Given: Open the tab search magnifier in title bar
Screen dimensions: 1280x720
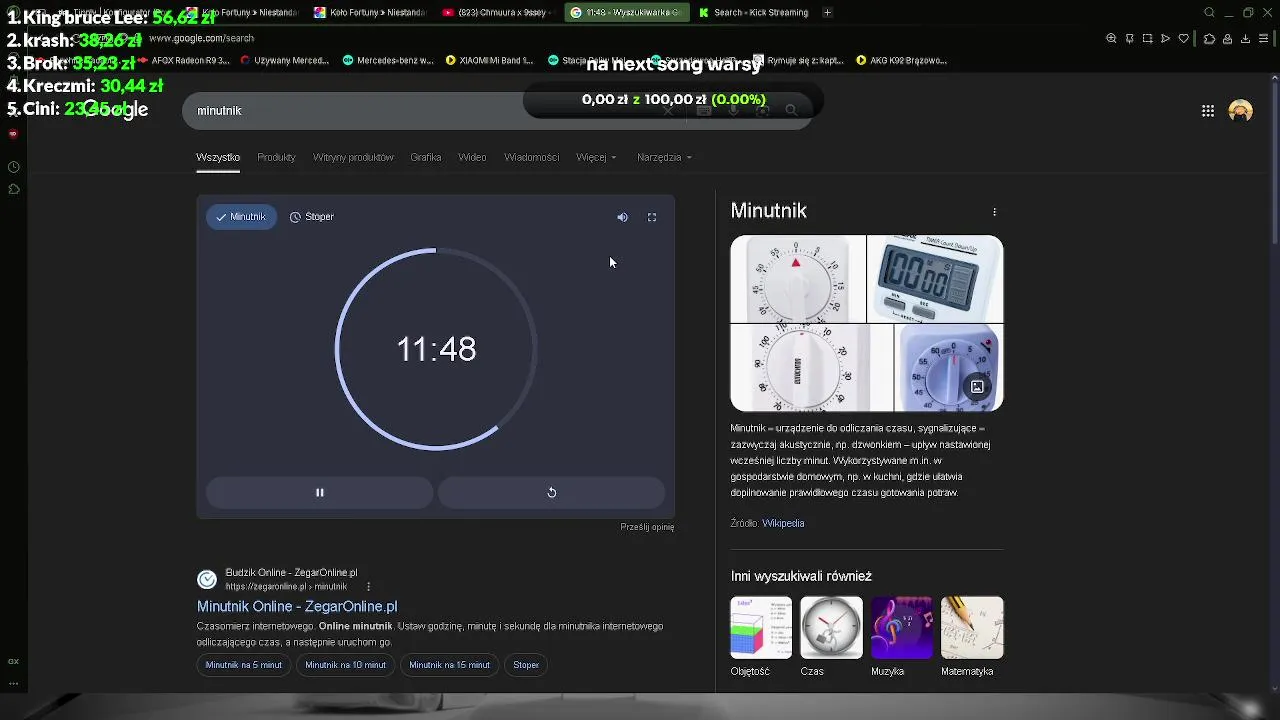Looking at the screenshot, I should point(1209,12).
